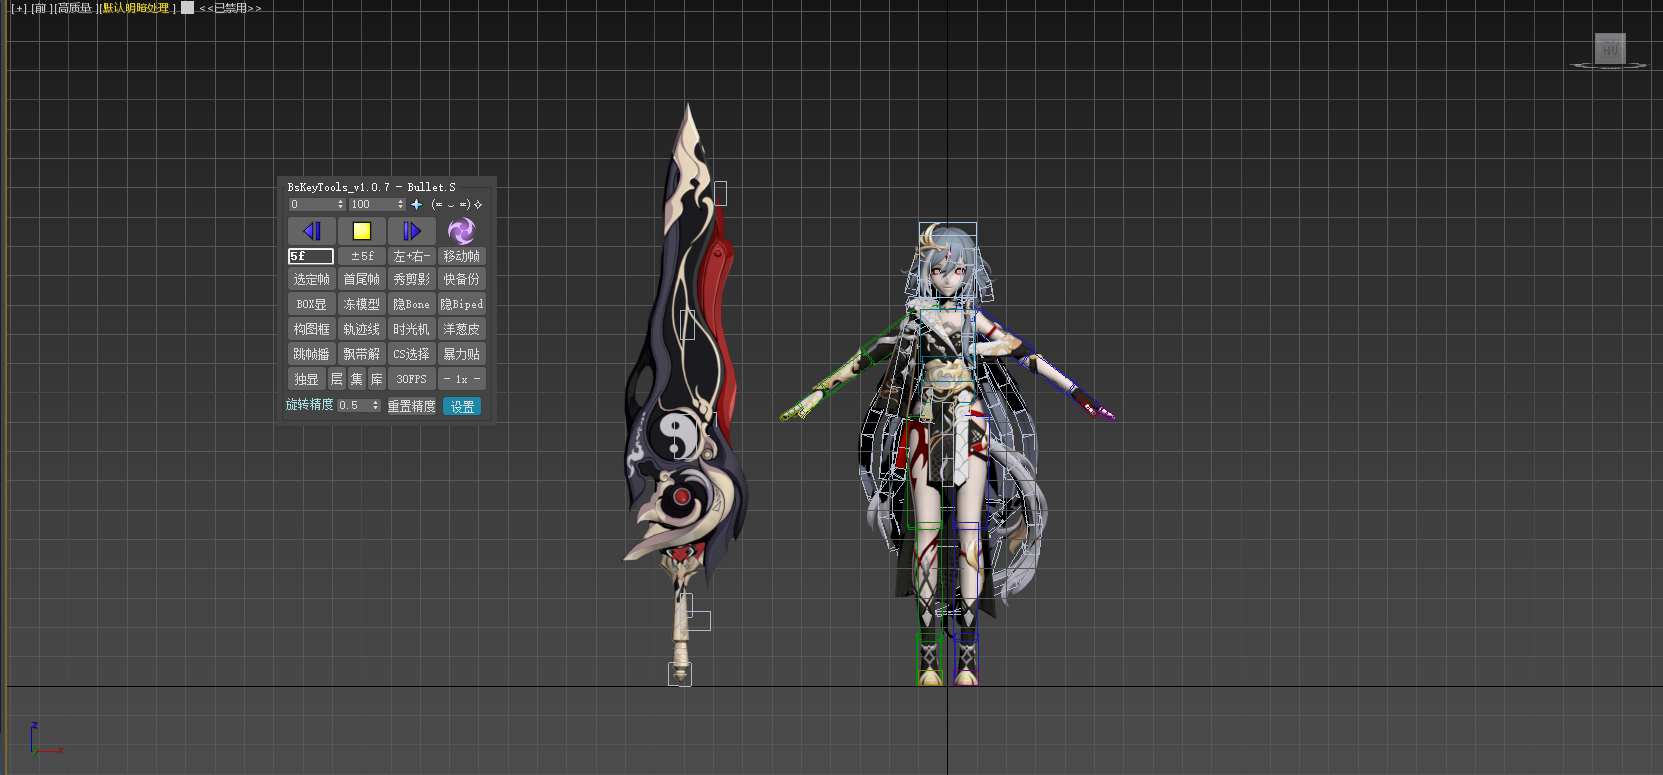
Task: Click the 暴力贴 button
Action: (462, 354)
